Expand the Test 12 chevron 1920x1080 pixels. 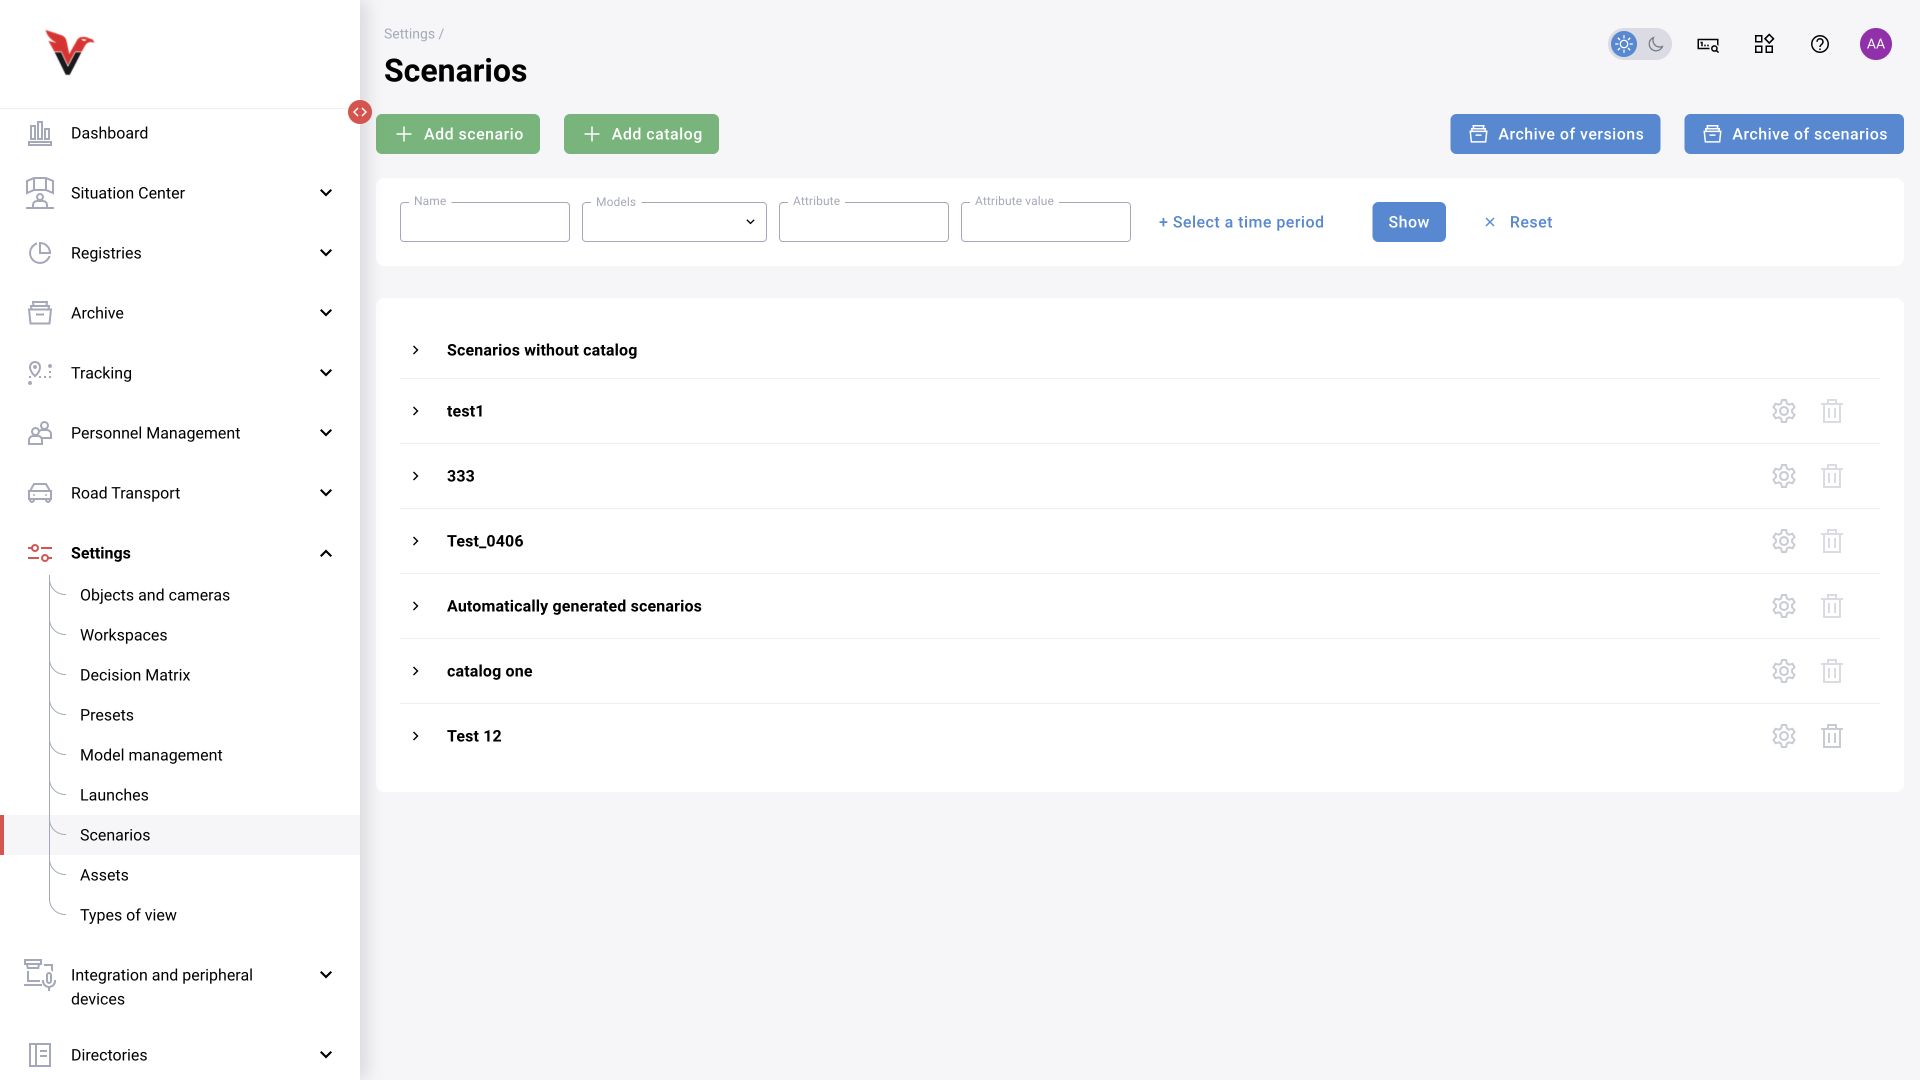click(x=416, y=736)
